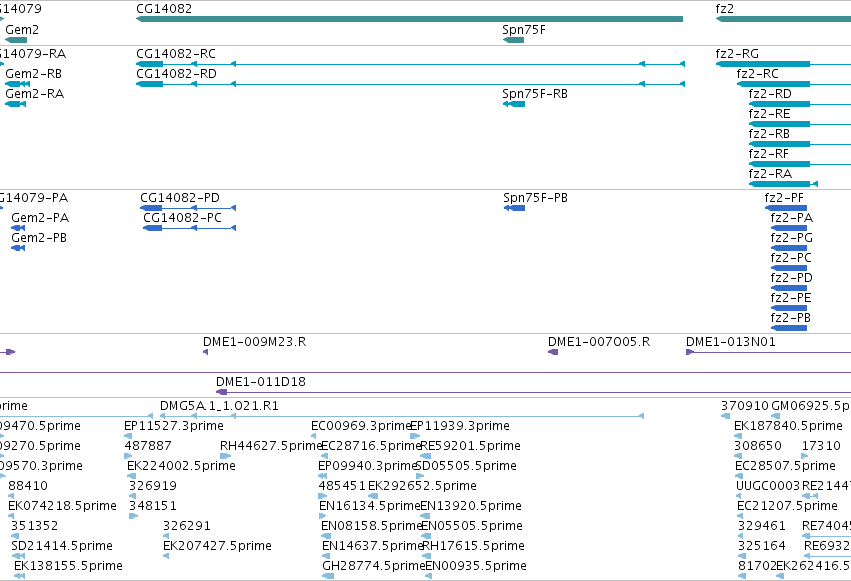Image resolution: width=851 pixels, height=581 pixels.
Task: Select the RH17615.5prime feature
Action: click(x=427, y=557)
